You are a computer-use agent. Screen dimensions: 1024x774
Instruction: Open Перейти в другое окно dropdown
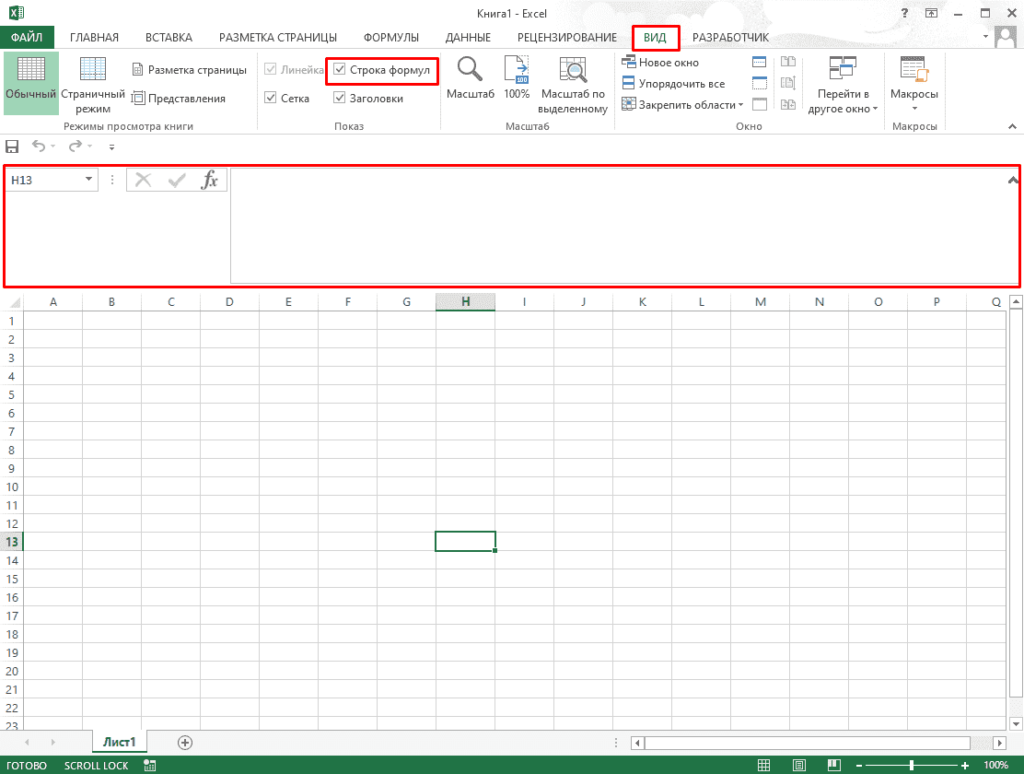(842, 85)
